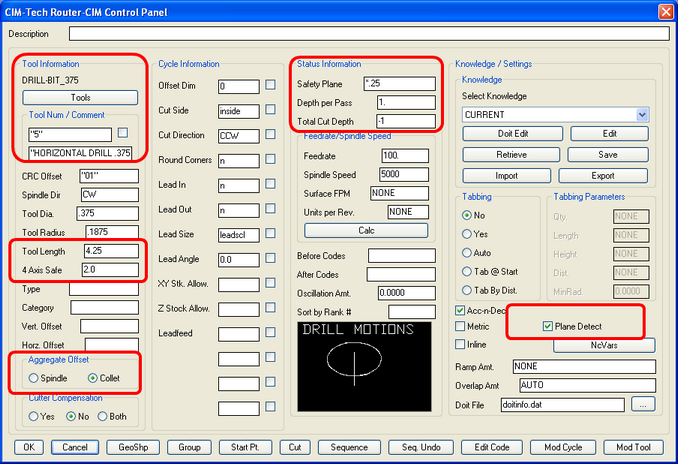
Task: Select the Auto tabbing option
Action: pyautogui.click(x=467, y=253)
